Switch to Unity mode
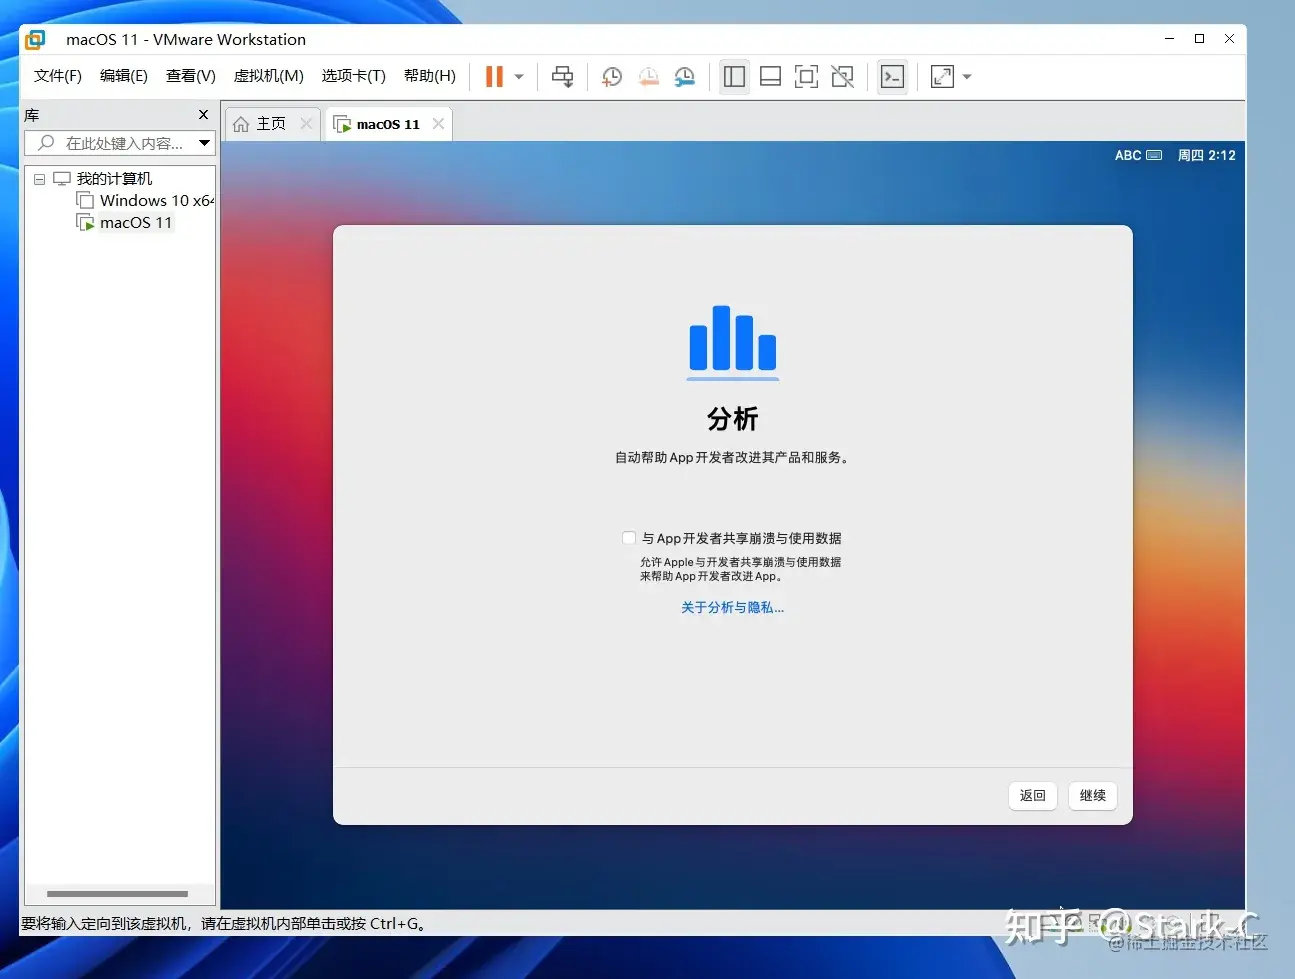This screenshot has width=1295, height=979. 842,77
